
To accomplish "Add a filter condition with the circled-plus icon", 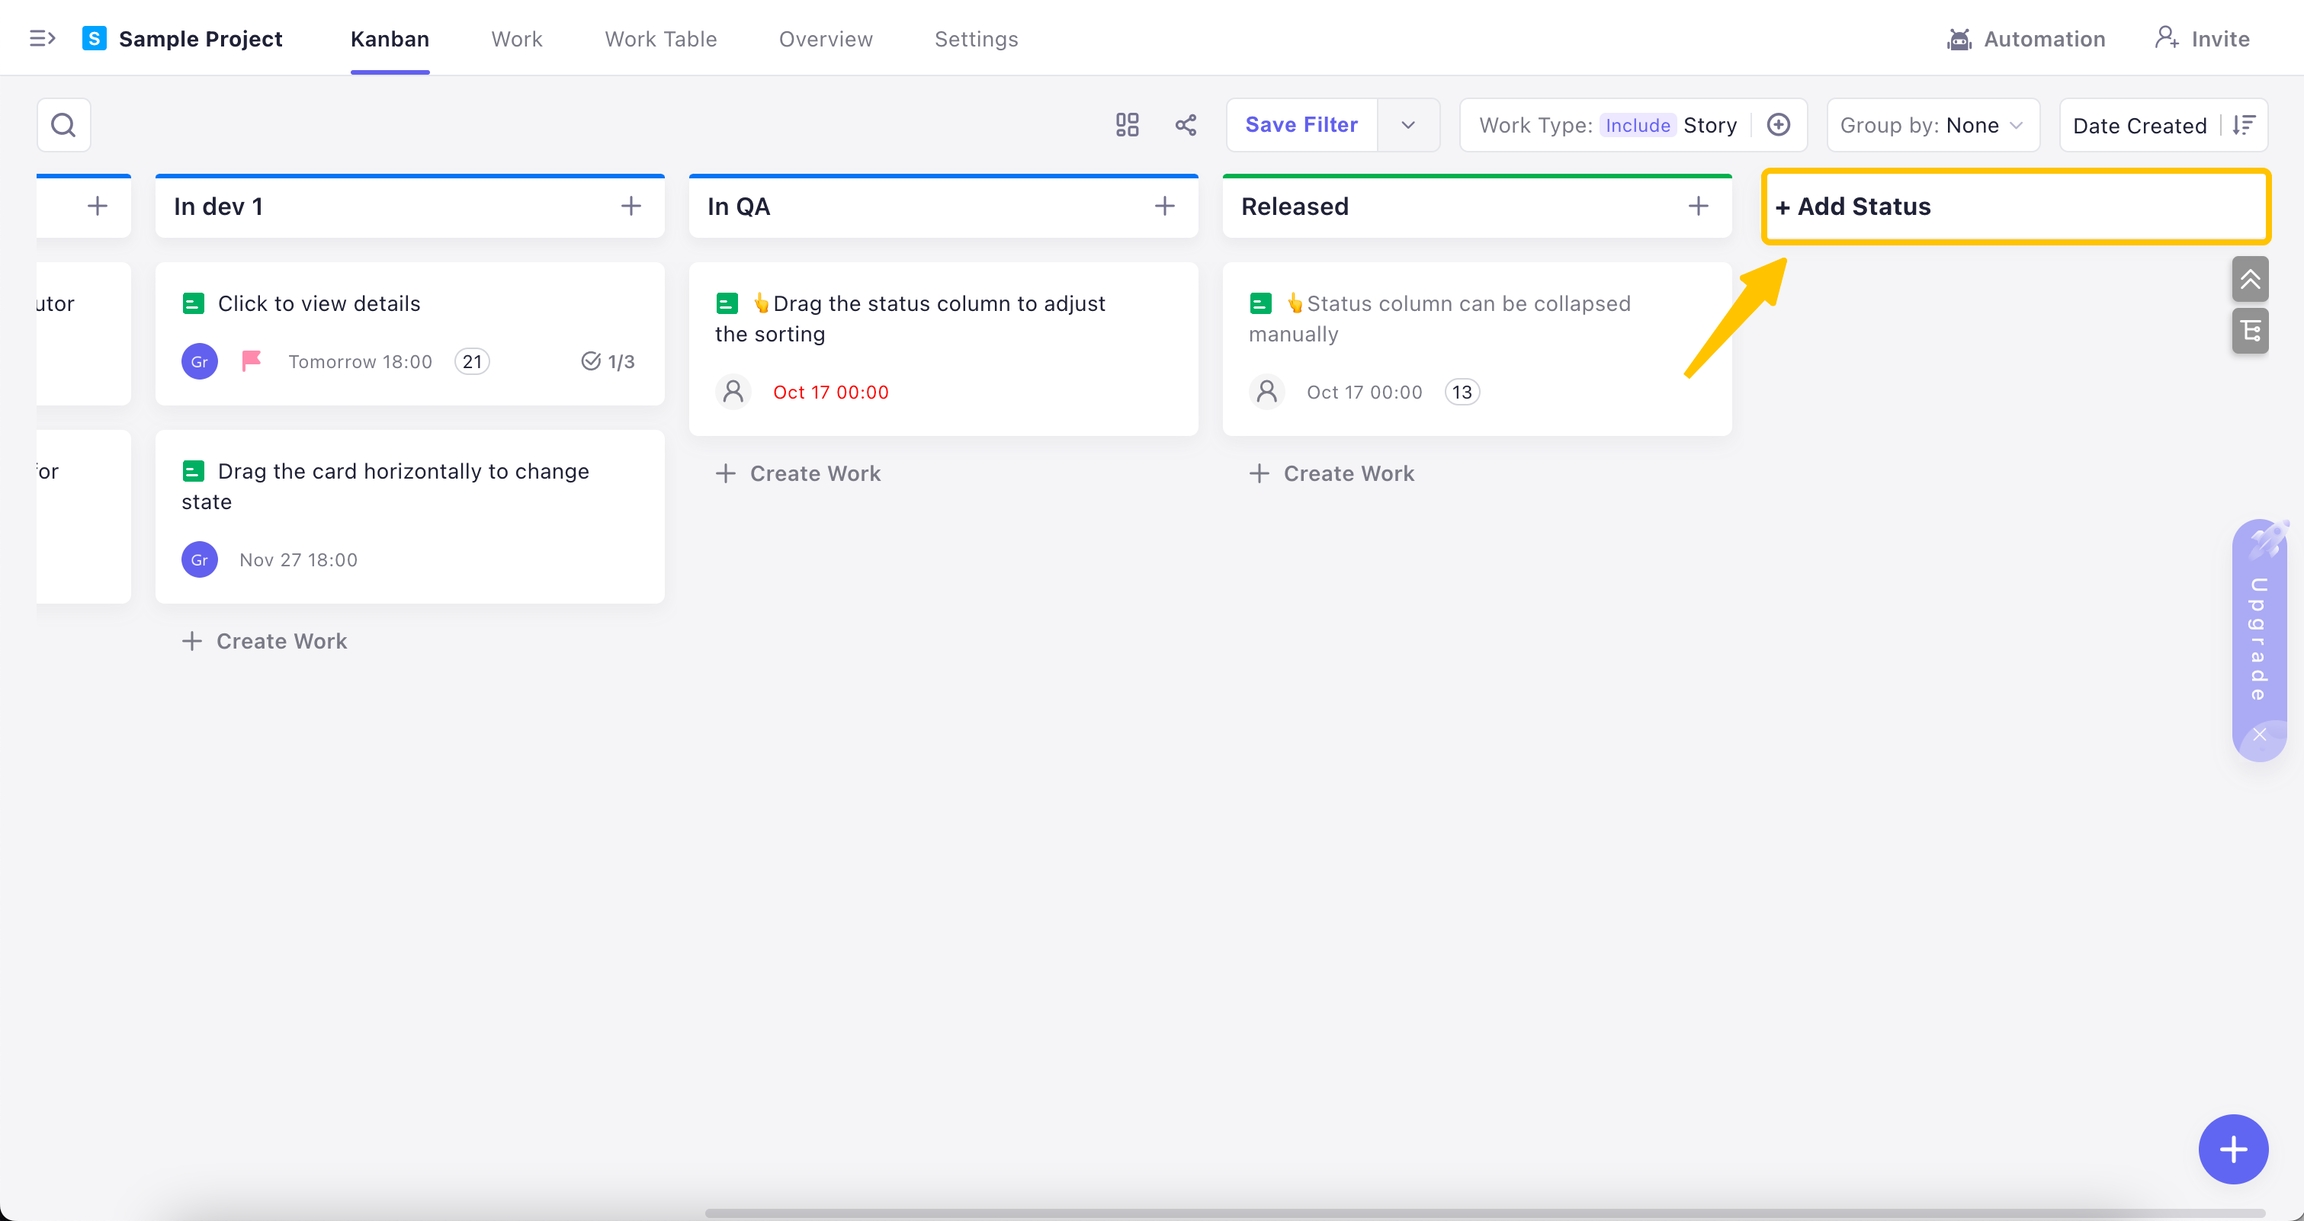I will coord(1778,125).
